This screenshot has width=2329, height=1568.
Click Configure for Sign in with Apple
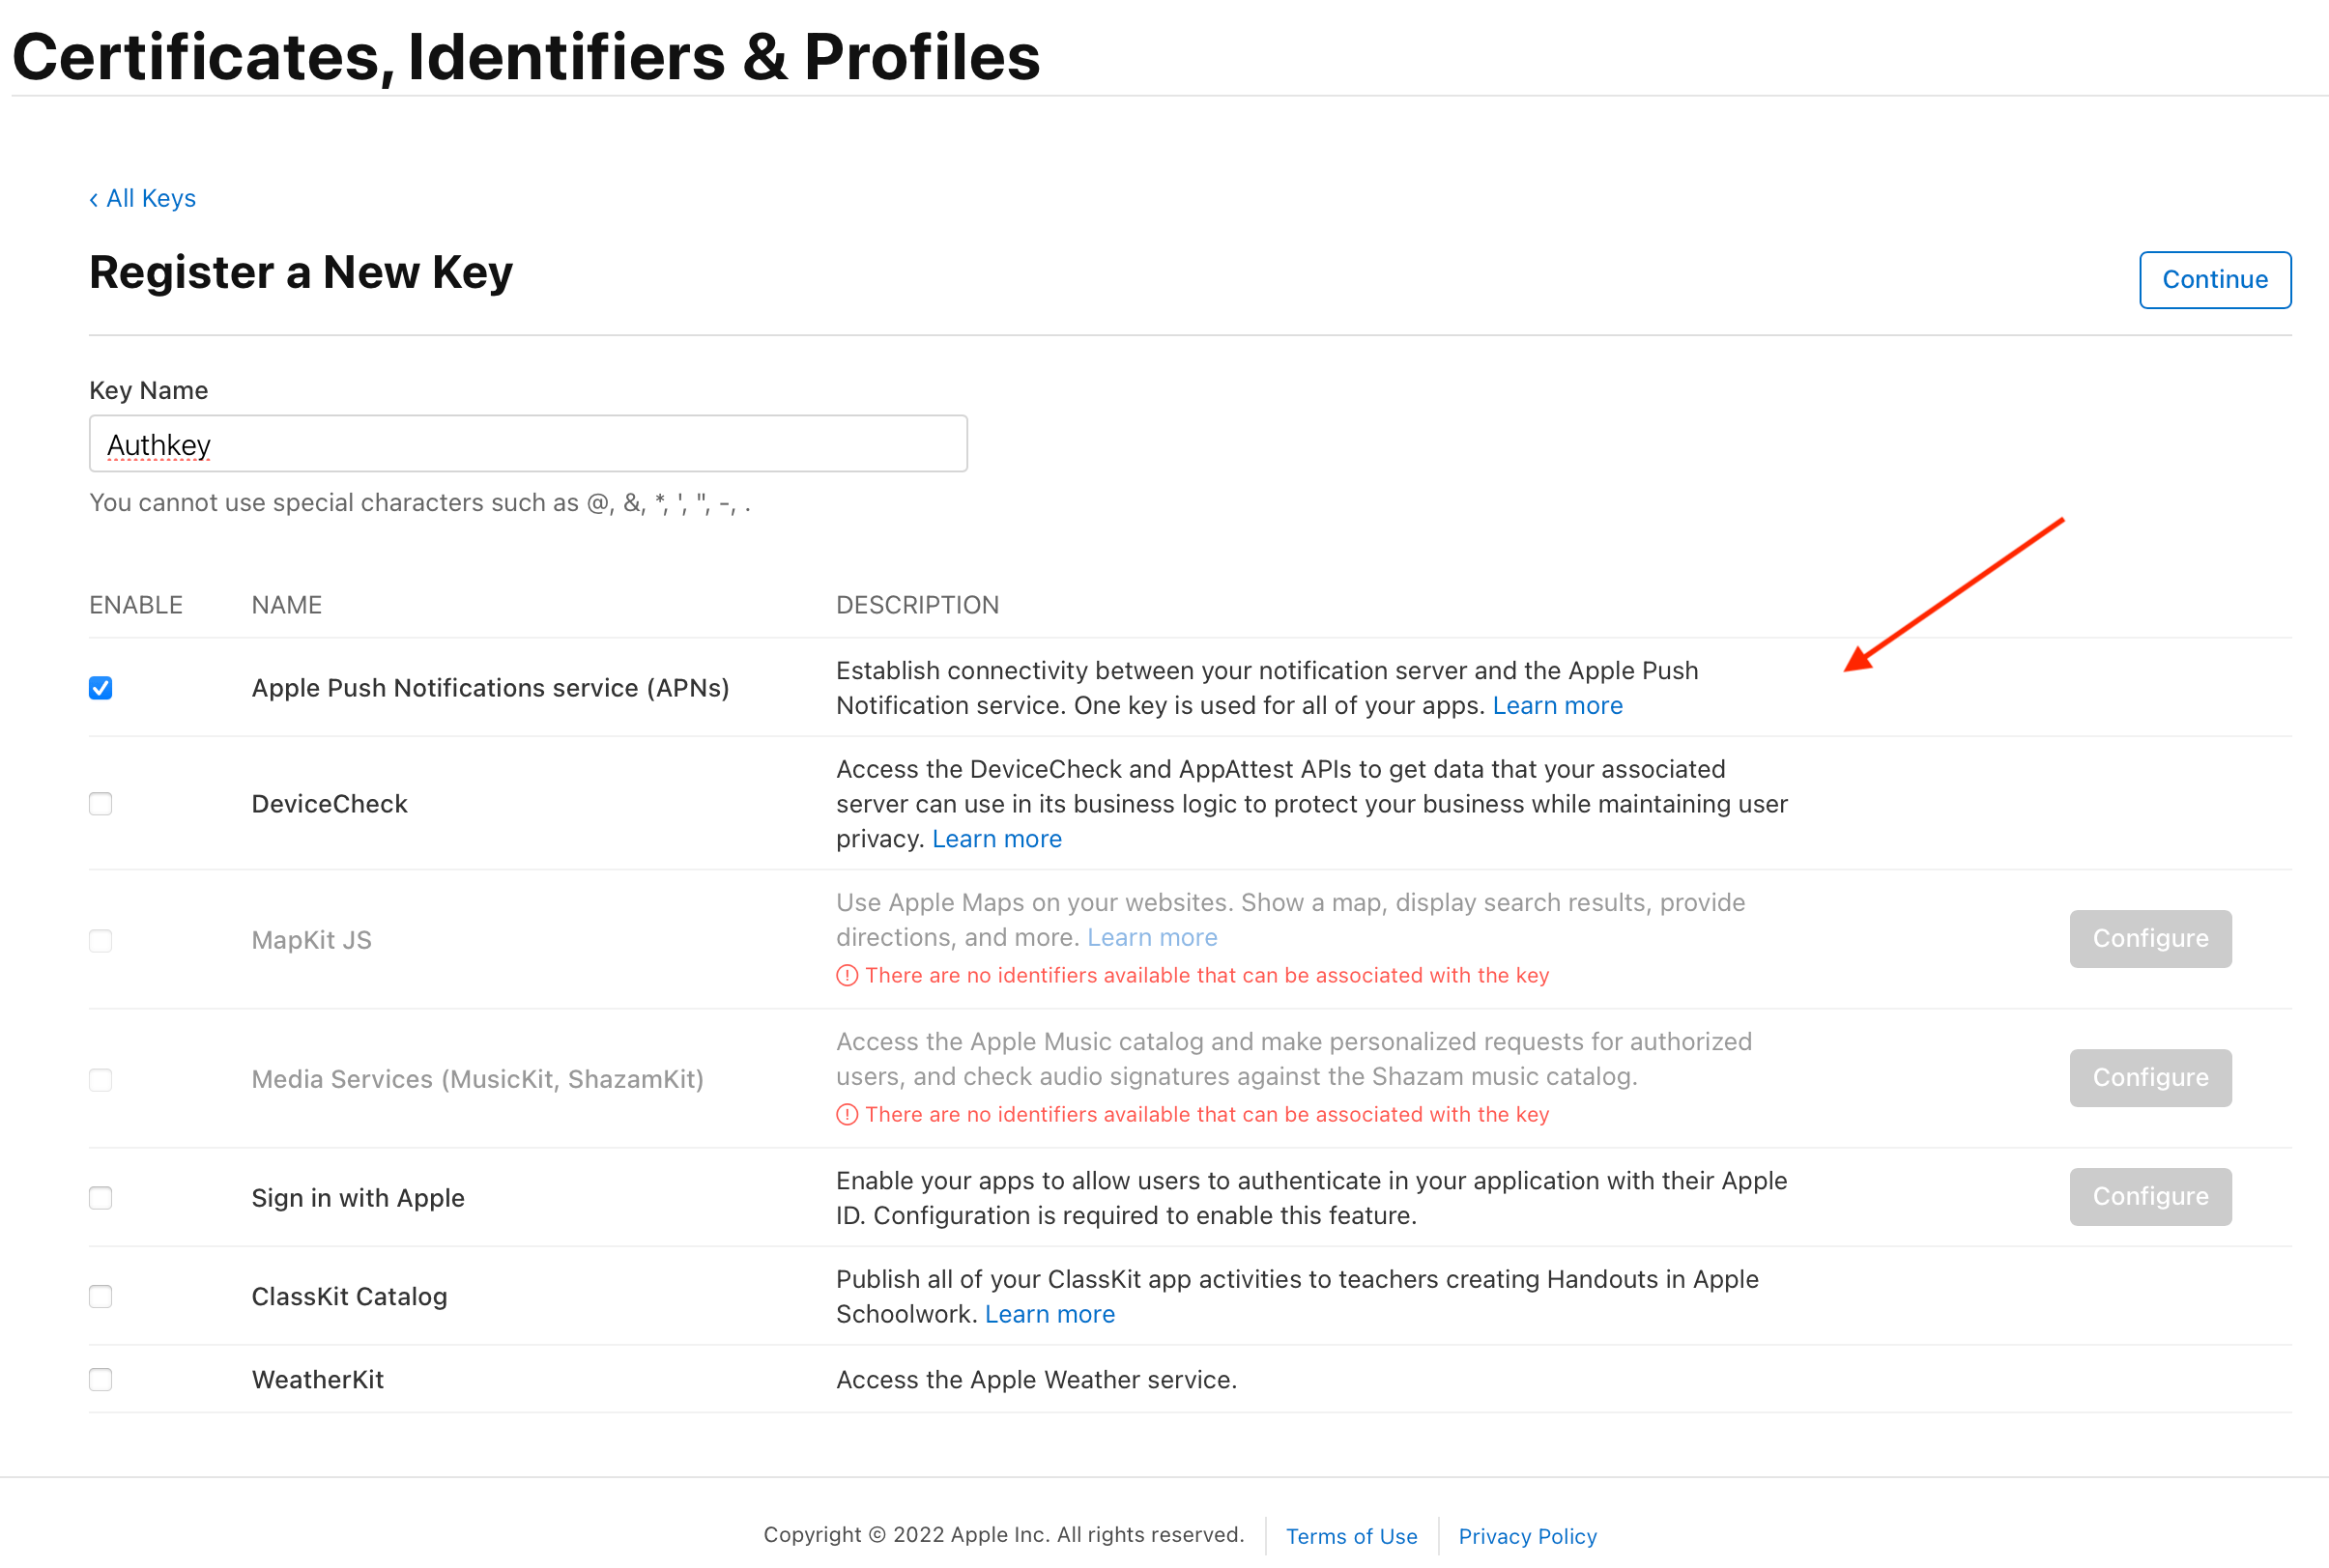click(x=2150, y=1196)
